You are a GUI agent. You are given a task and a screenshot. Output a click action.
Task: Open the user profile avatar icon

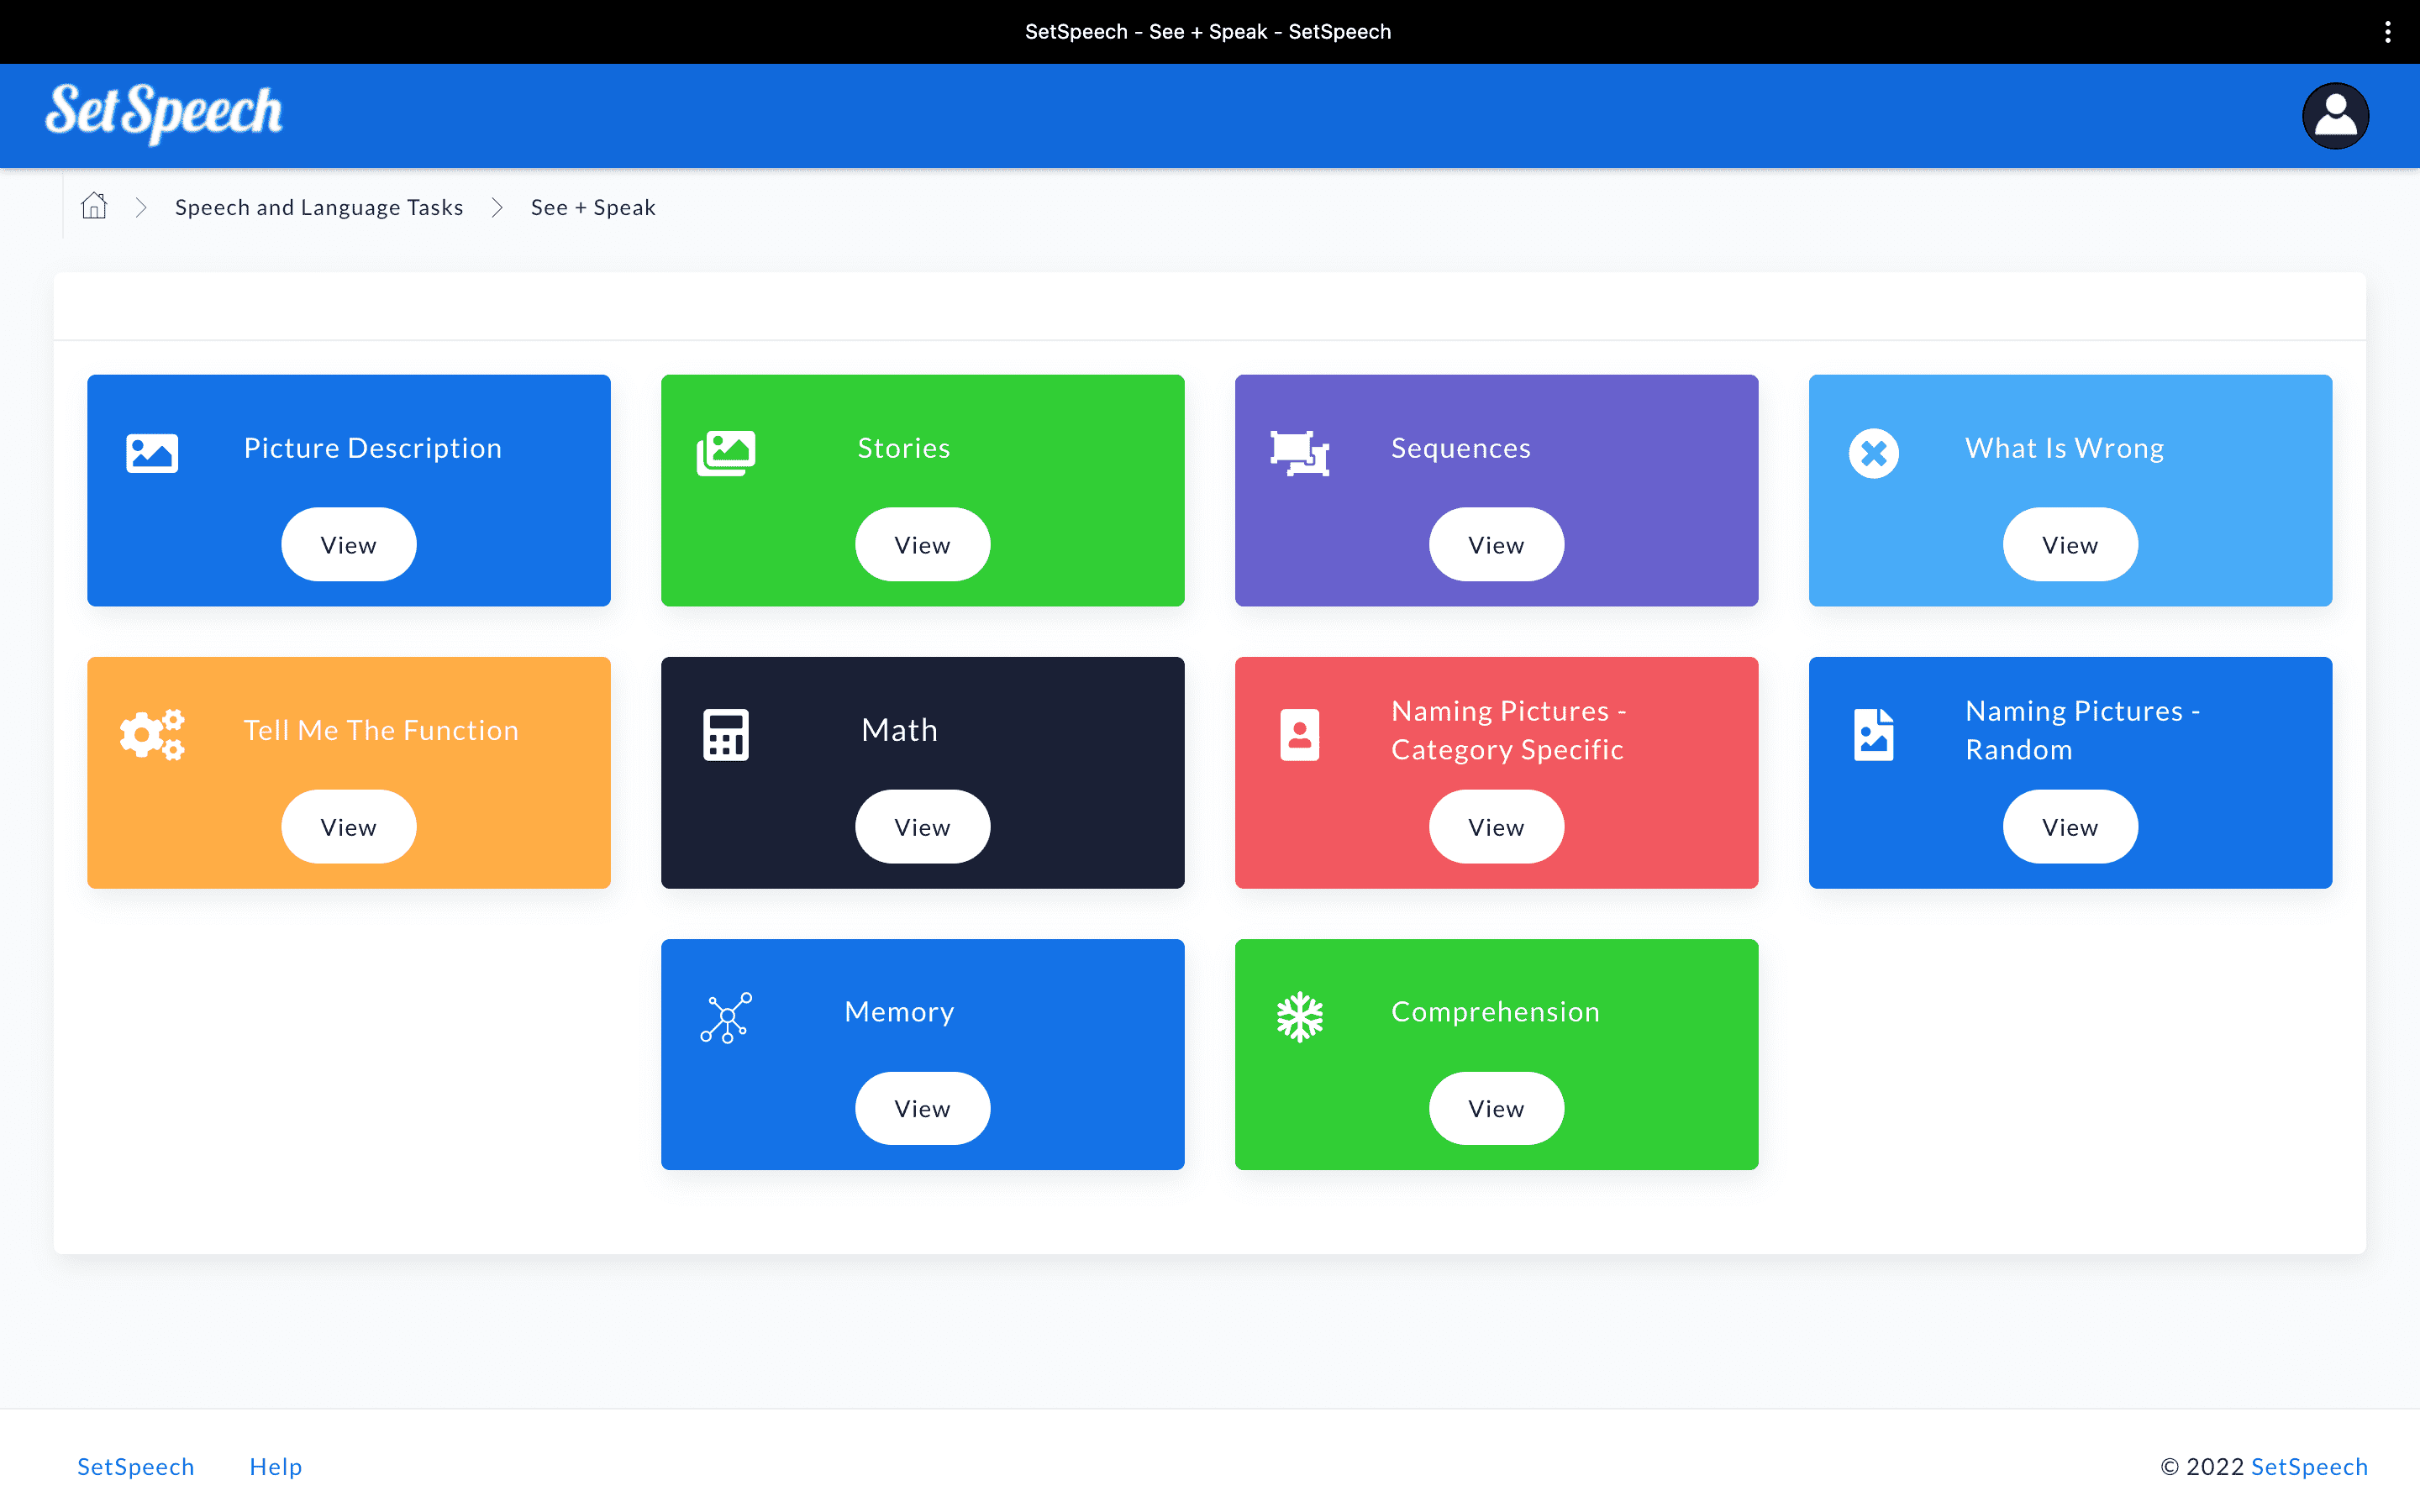[x=2334, y=116]
